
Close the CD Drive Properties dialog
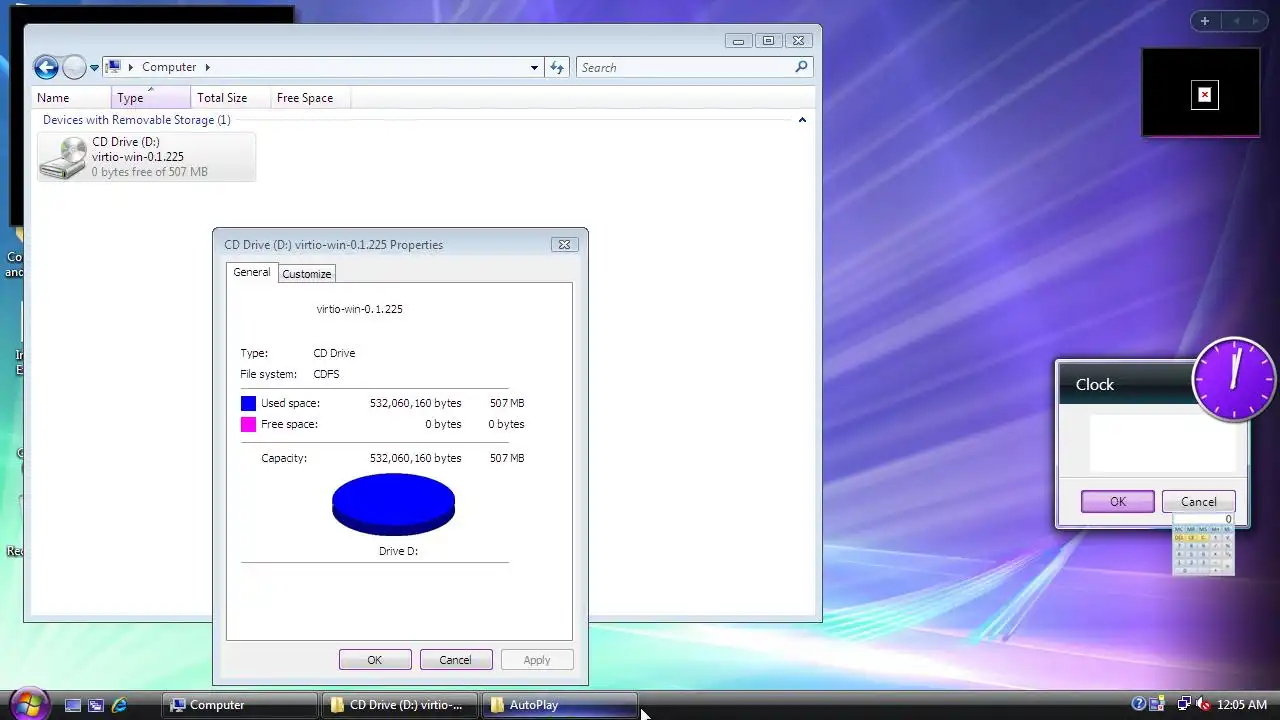564,244
